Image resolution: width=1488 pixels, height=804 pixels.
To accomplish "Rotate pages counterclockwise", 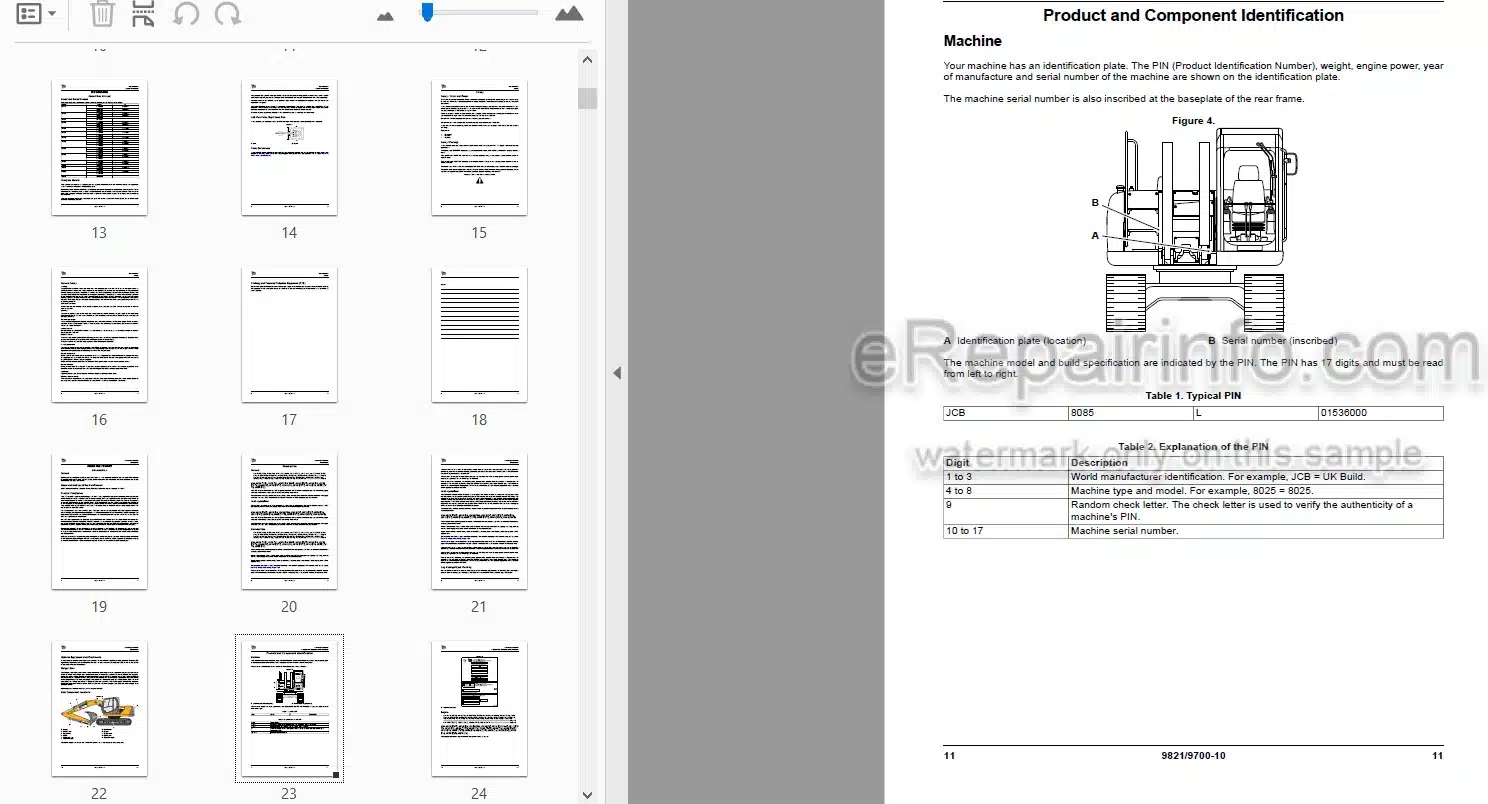I will coord(186,14).
